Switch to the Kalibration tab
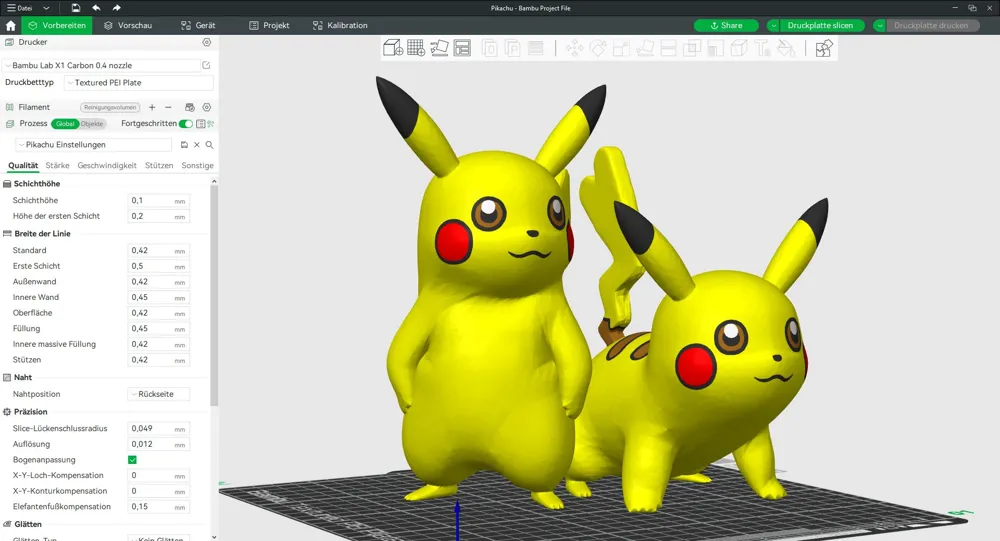This screenshot has height=541, width=1000. pyautogui.click(x=340, y=26)
